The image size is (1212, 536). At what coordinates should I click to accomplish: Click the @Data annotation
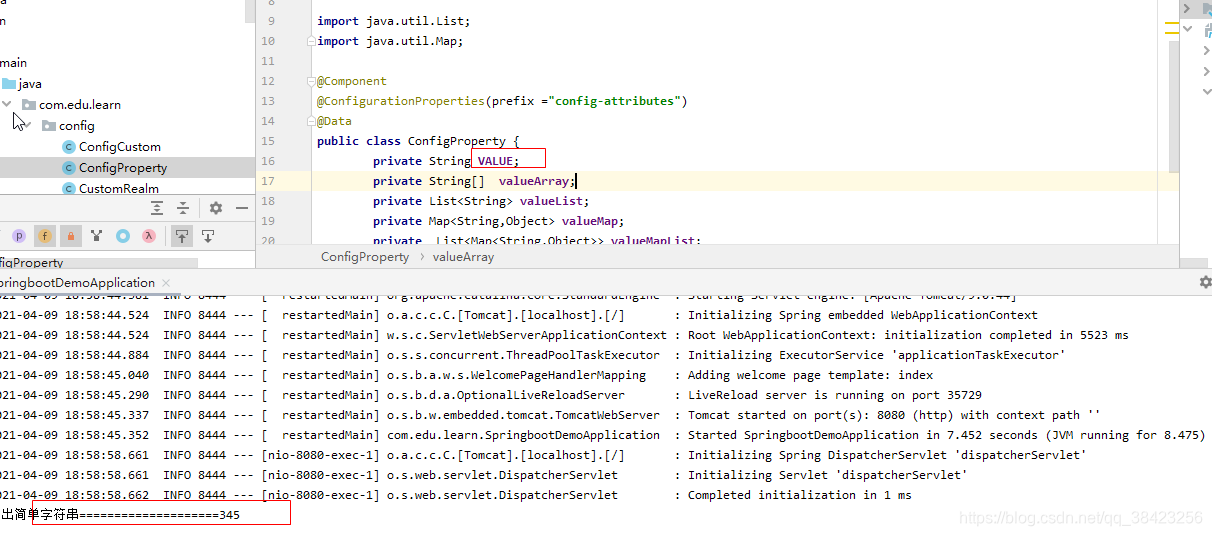[x=334, y=121]
